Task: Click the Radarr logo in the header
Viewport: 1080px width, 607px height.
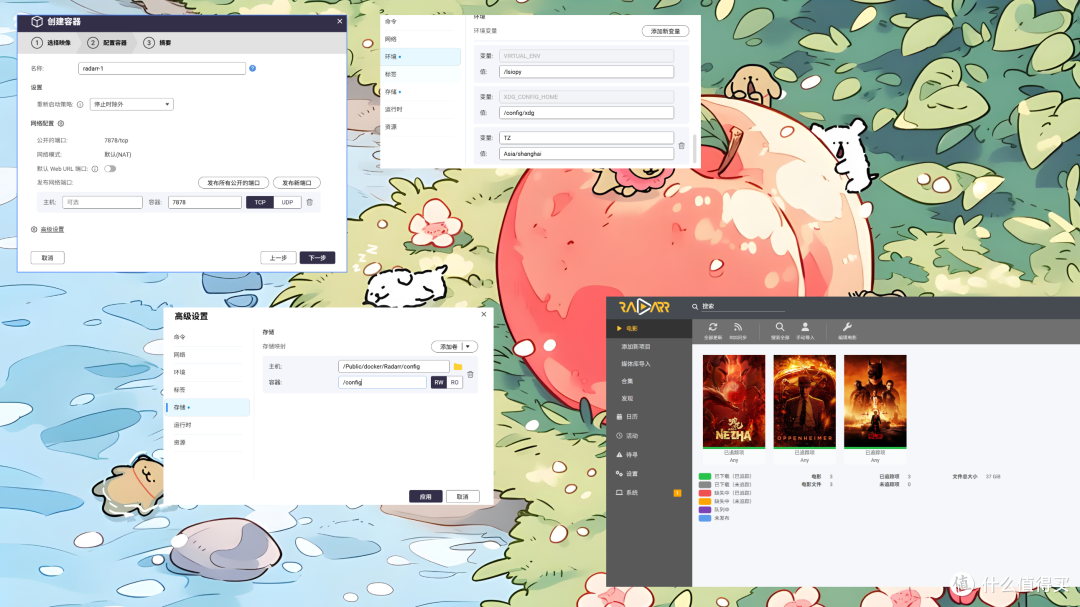Action: [644, 307]
